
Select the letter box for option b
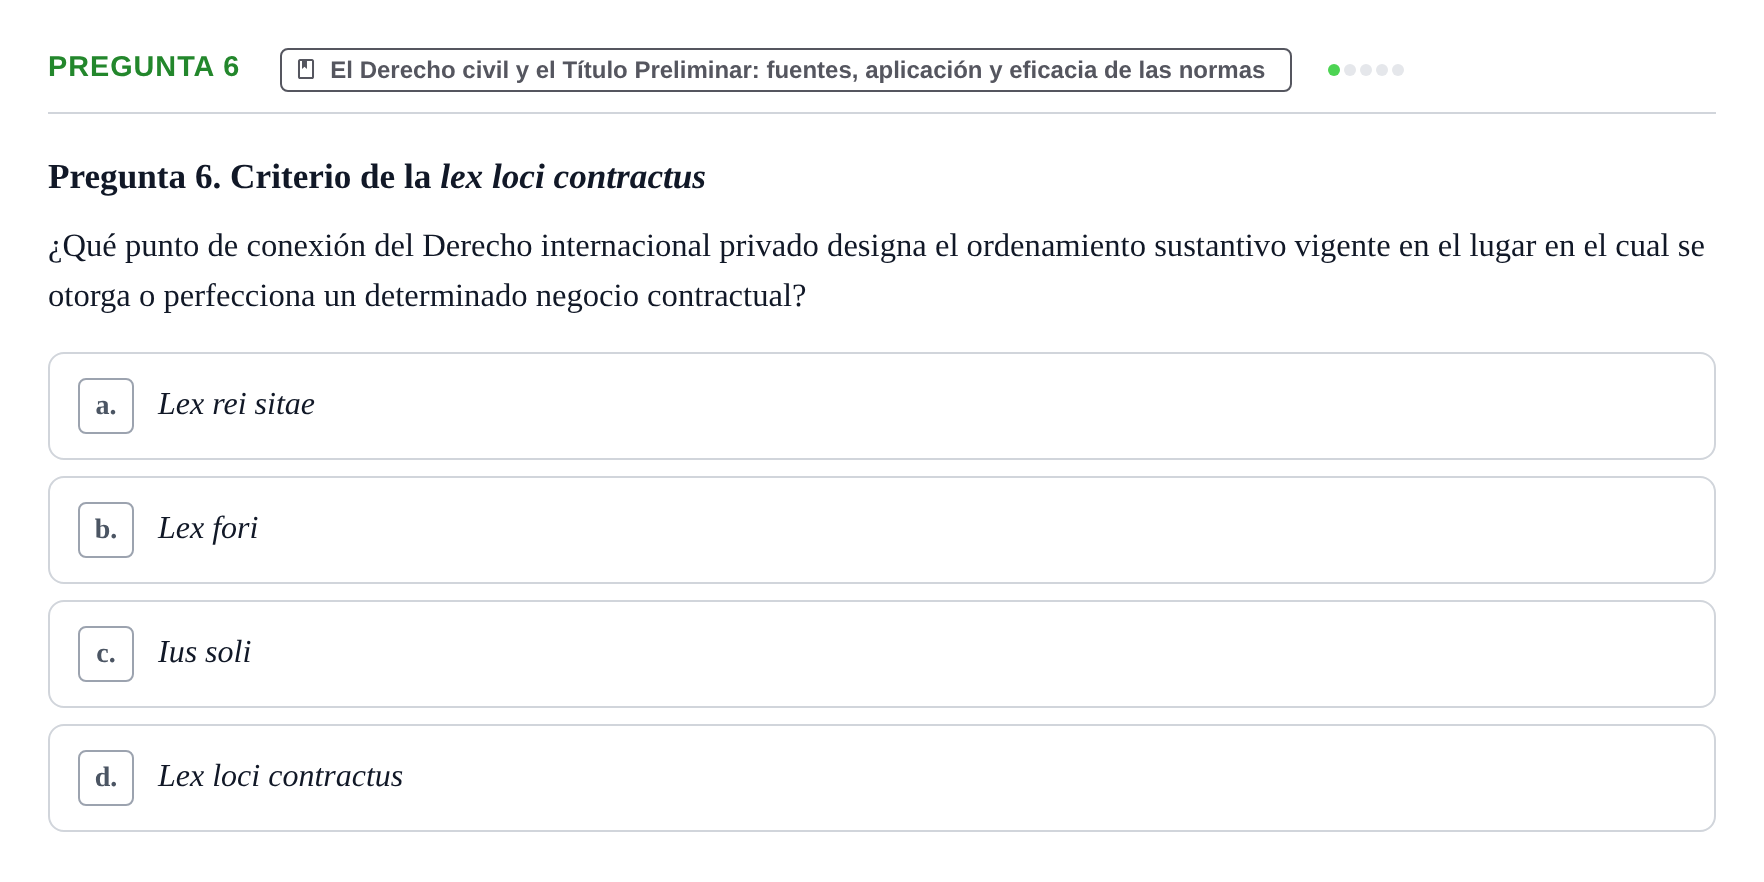[x=106, y=530]
